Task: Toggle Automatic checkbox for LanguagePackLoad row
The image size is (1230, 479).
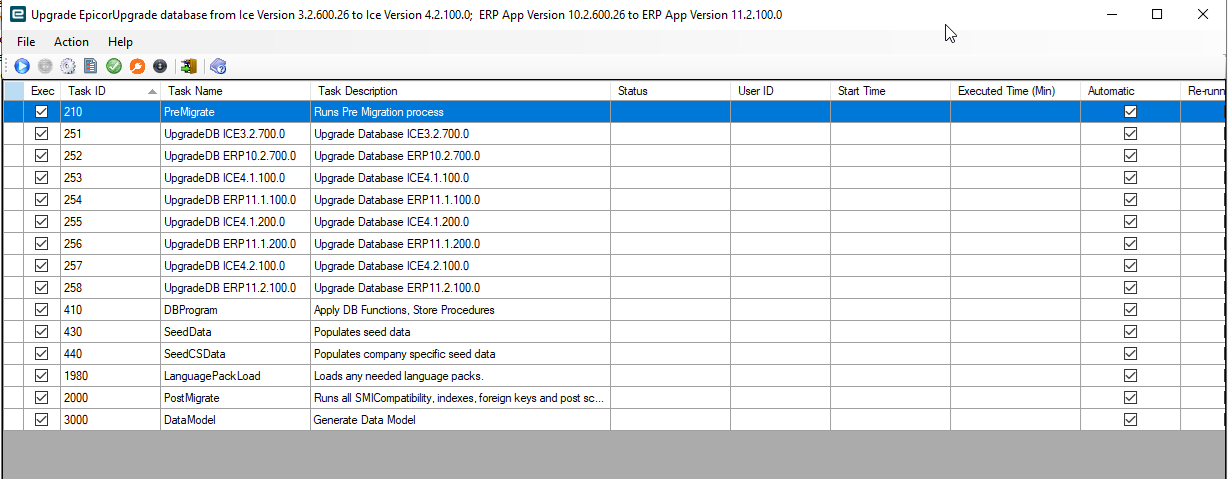Action: coord(1130,376)
